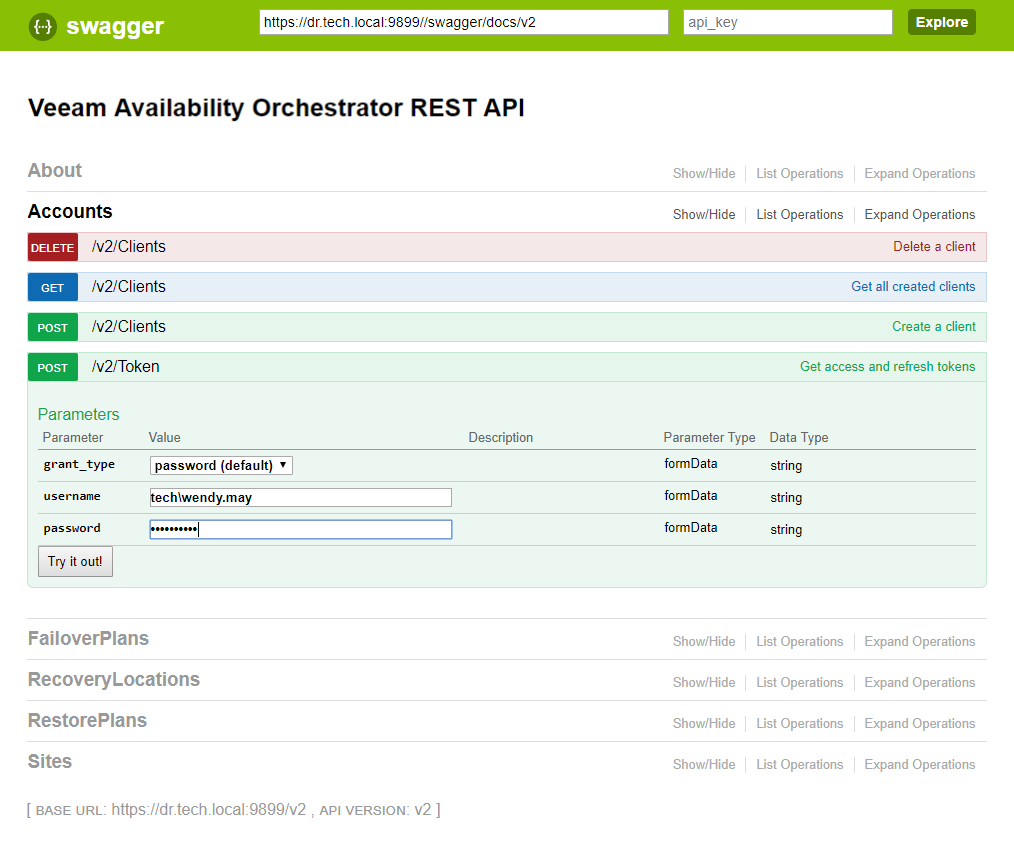Click 'Get access and refresh tokens' description
Viewport: 1014px width, 855px height.
(887, 367)
